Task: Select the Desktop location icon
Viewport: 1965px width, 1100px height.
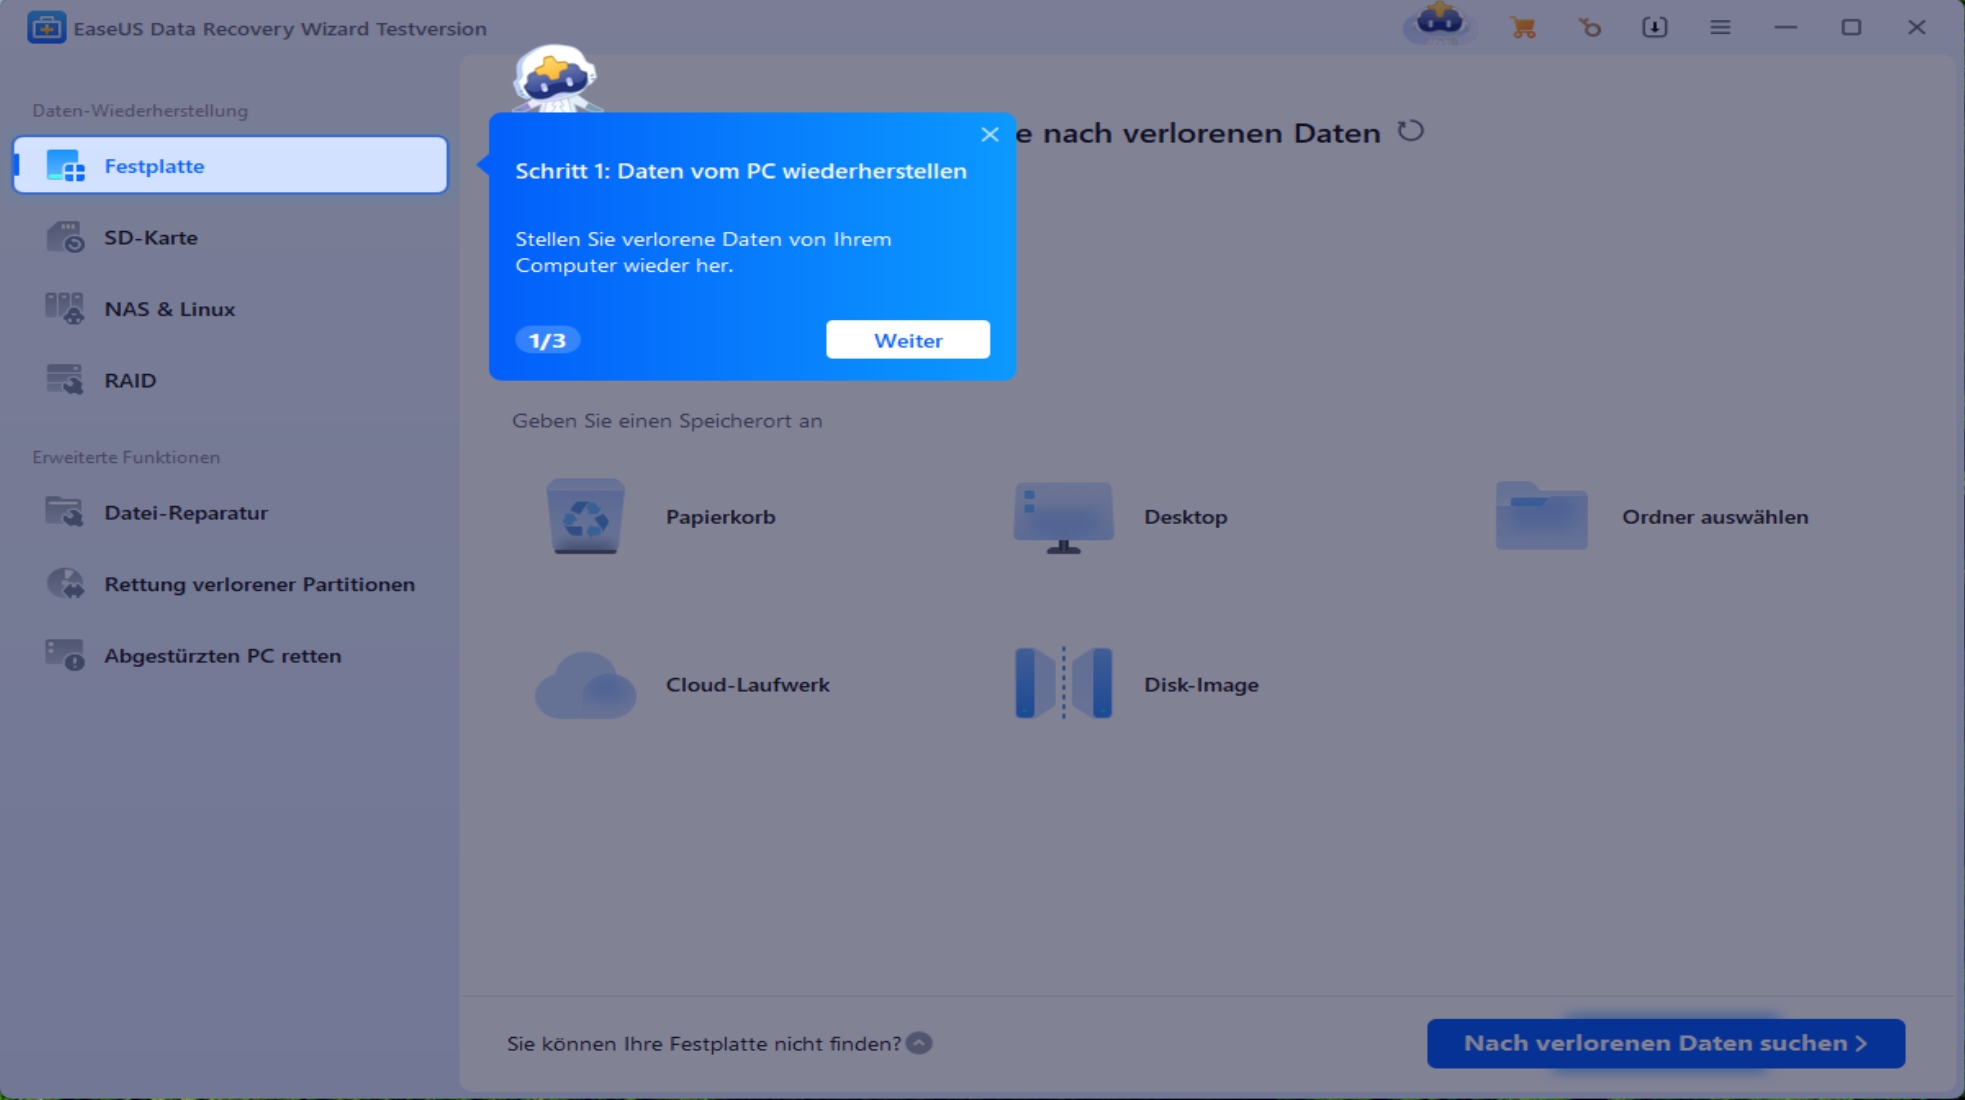Action: point(1063,516)
